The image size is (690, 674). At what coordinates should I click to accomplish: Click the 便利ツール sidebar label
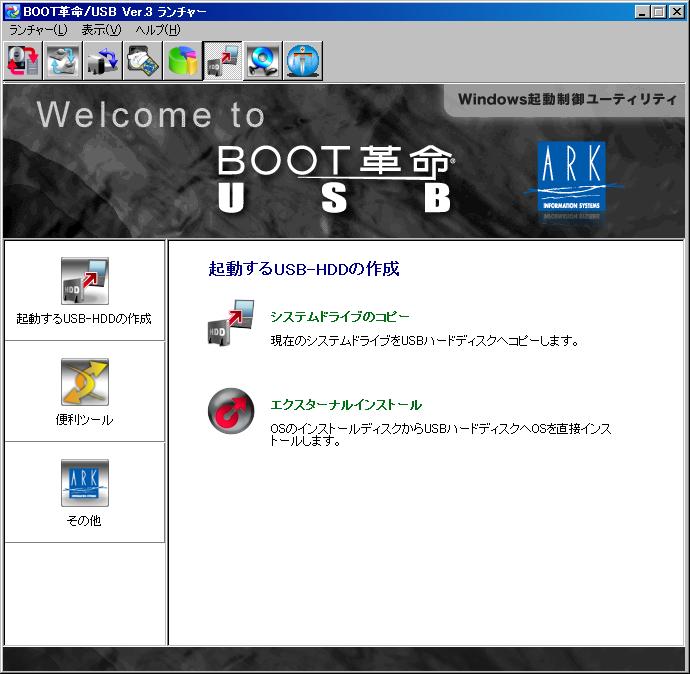pyautogui.click(x=84, y=420)
